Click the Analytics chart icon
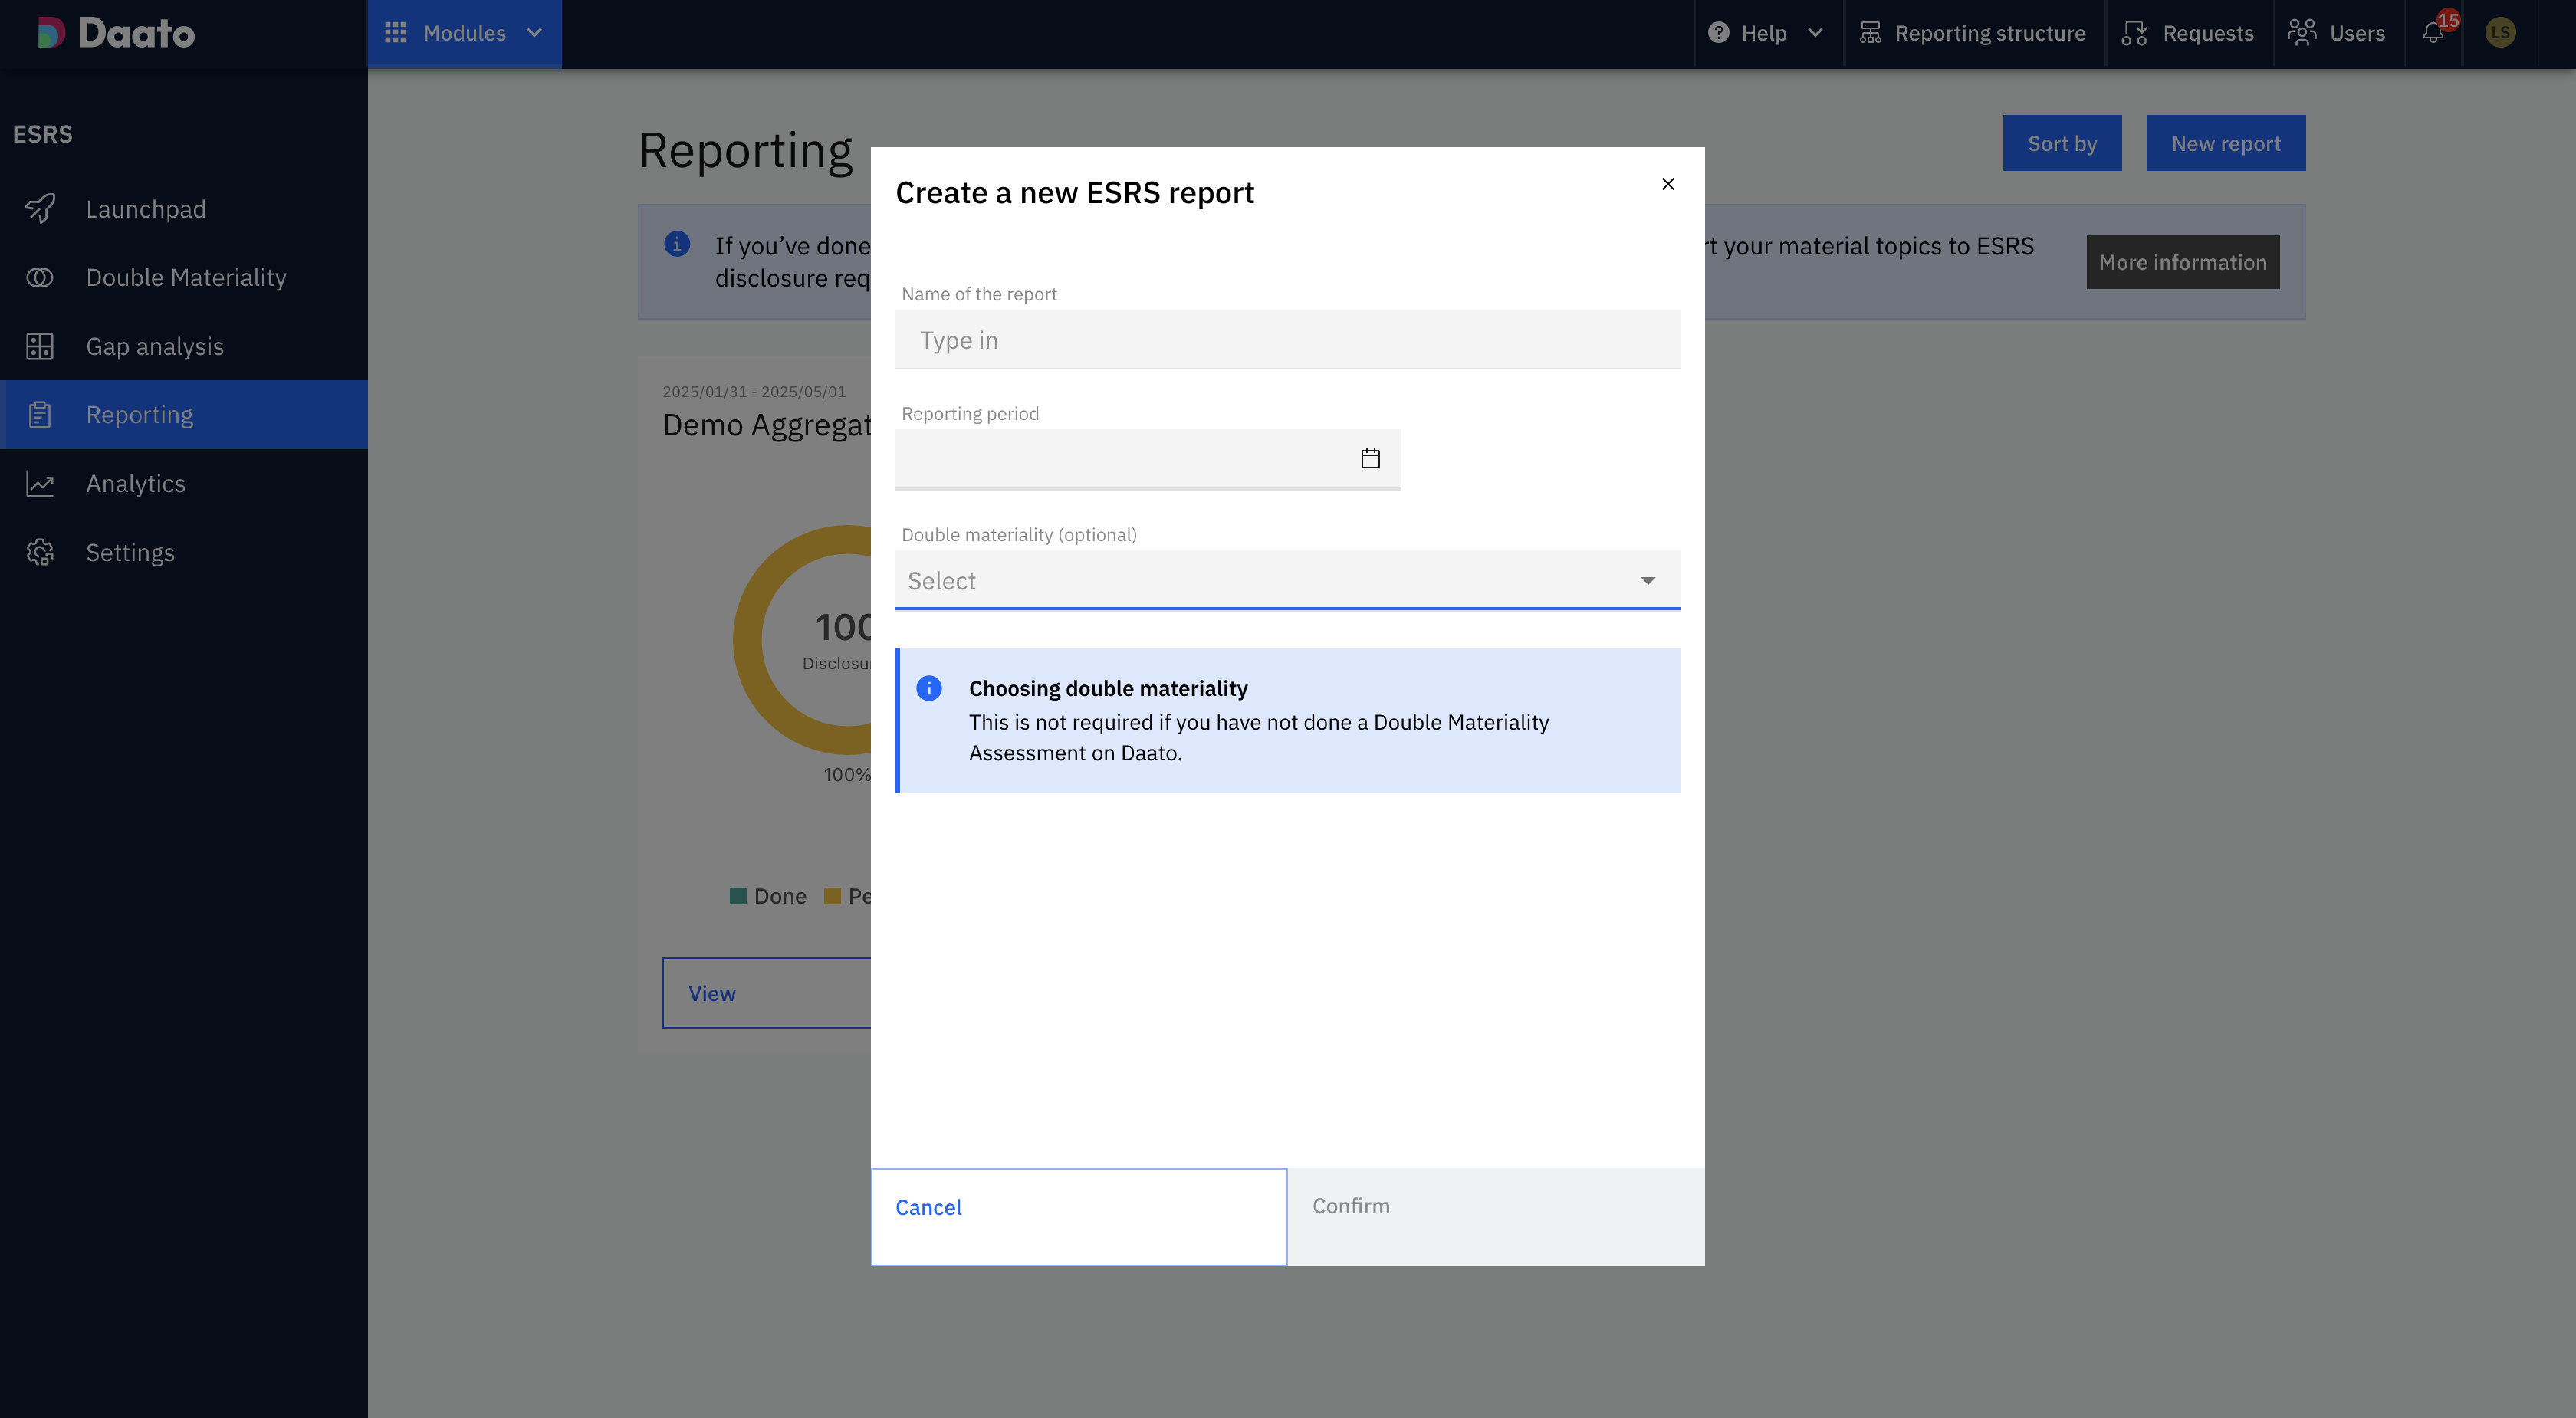 click(40, 484)
